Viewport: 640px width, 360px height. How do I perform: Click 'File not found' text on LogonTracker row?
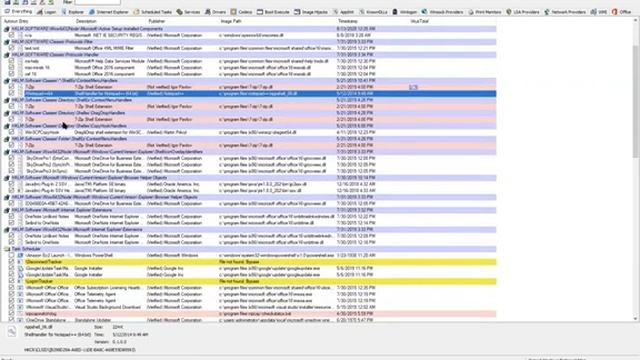click(x=239, y=281)
